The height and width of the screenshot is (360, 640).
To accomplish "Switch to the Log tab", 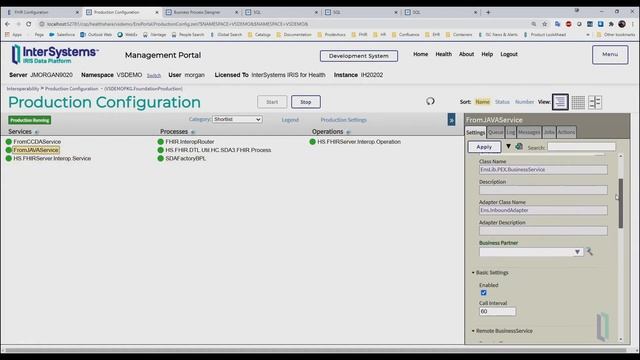I will coord(511,132).
